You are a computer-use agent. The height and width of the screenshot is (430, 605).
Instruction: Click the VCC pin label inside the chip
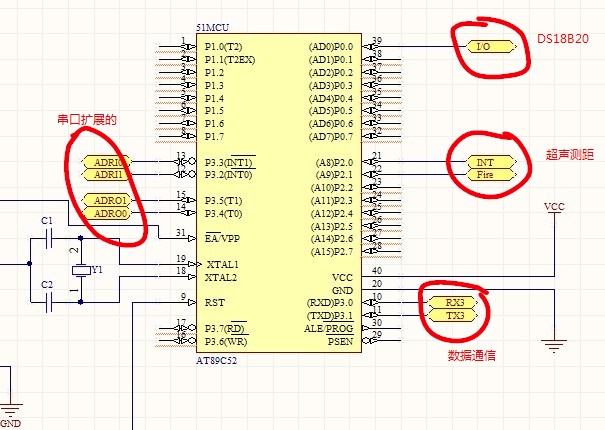(342, 278)
